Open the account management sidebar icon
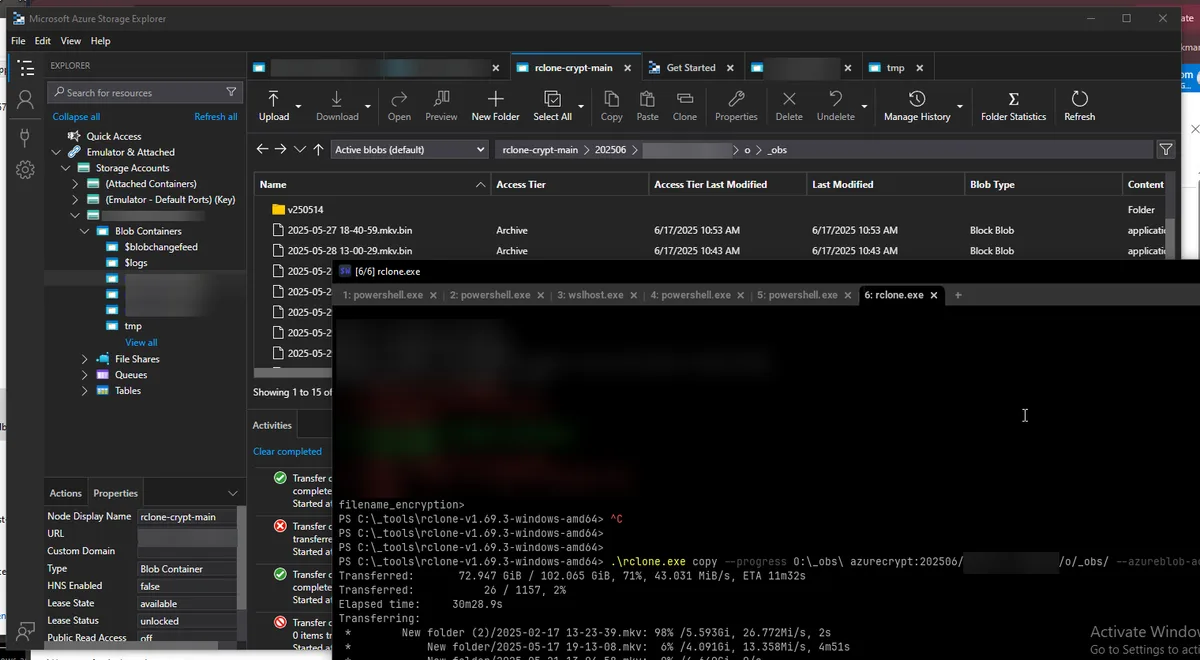The height and width of the screenshot is (660, 1200). (26, 99)
